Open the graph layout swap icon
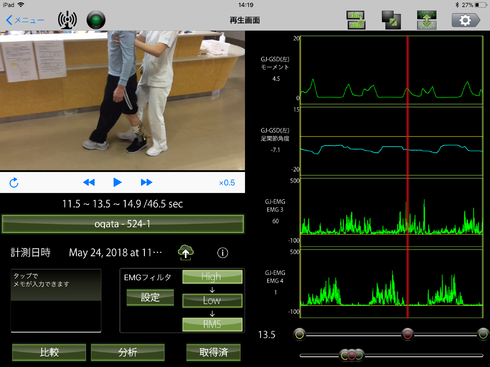The image size is (490, 367). [356, 20]
